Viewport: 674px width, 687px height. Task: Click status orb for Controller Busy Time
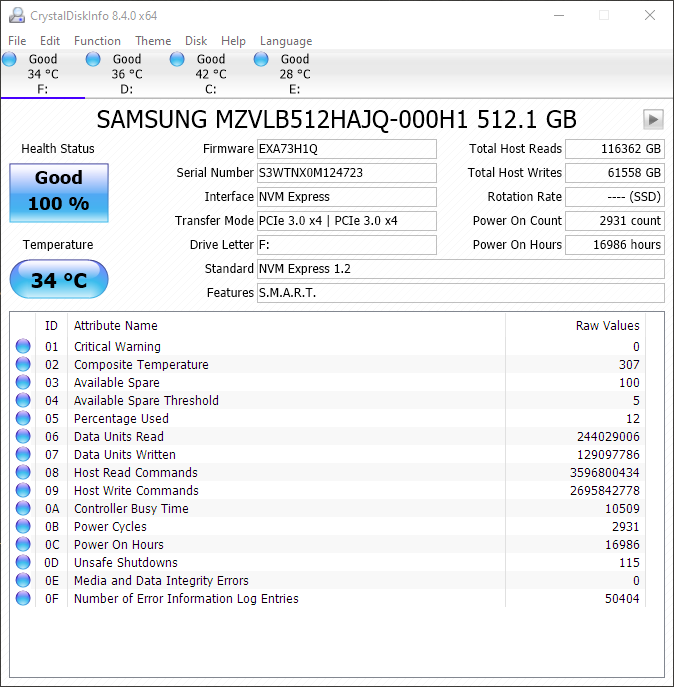[x=23, y=508]
